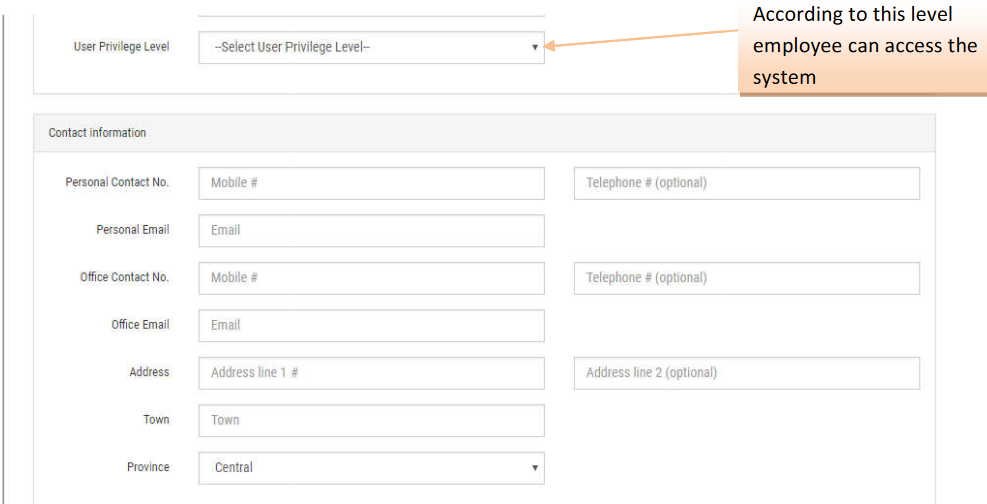Focus the Office Email input field
987x504 pixels.
pos(371,325)
